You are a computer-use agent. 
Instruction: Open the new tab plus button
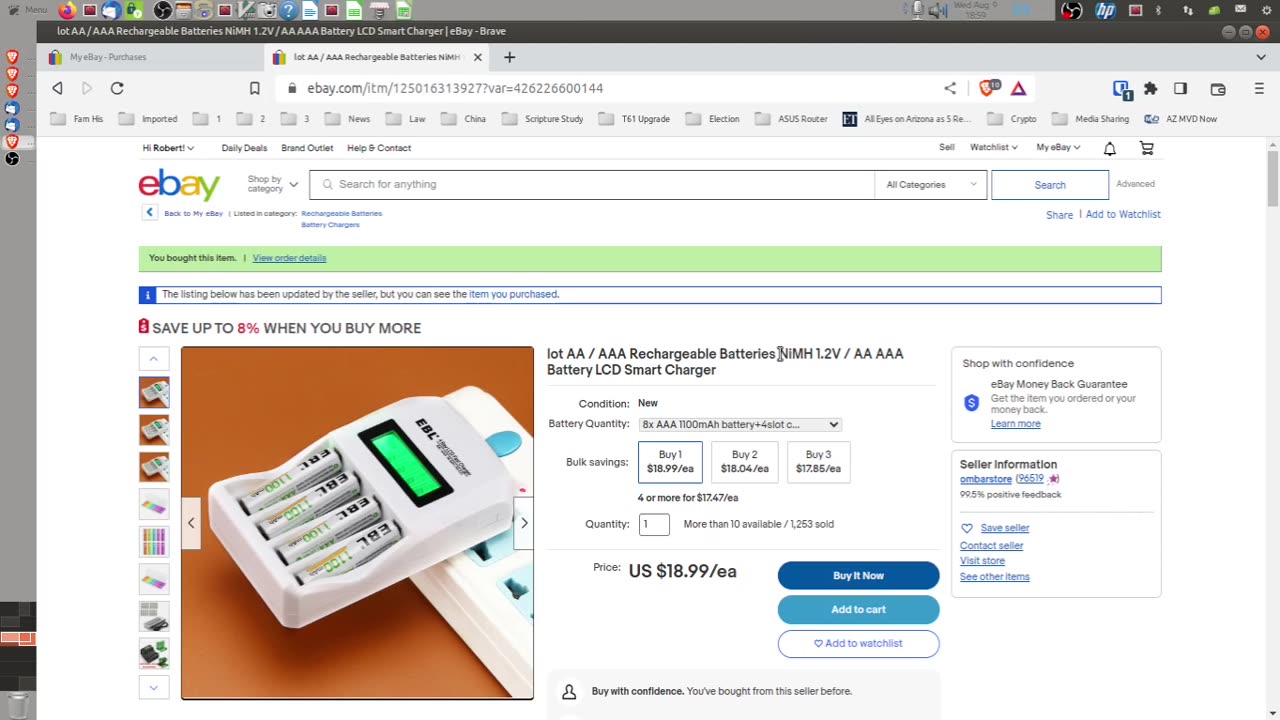coord(509,57)
